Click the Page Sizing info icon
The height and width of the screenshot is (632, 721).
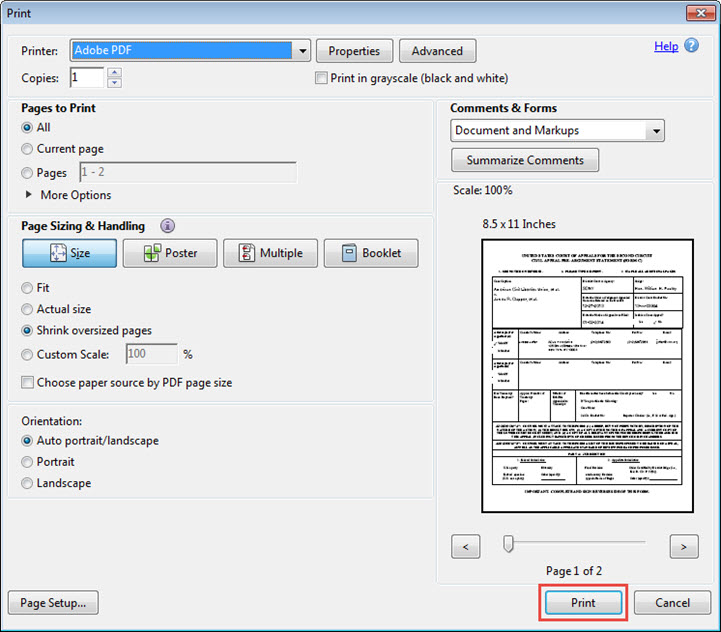coord(168,226)
